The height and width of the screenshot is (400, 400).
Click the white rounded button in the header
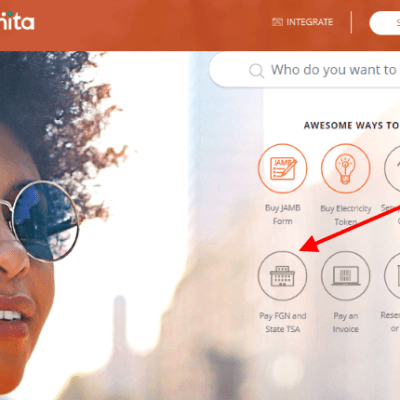385,23
